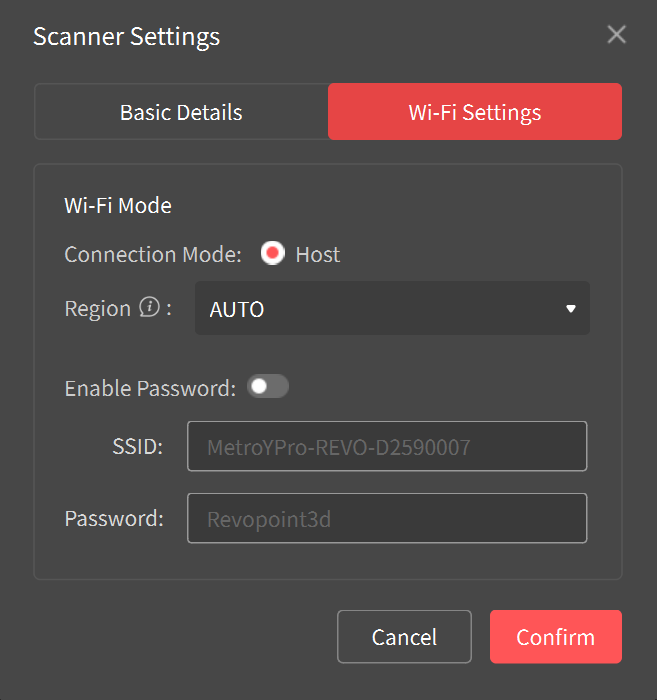Viewport: 657px width, 700px height.
Task: Focus the Password input field
Action: click(386, 518)
